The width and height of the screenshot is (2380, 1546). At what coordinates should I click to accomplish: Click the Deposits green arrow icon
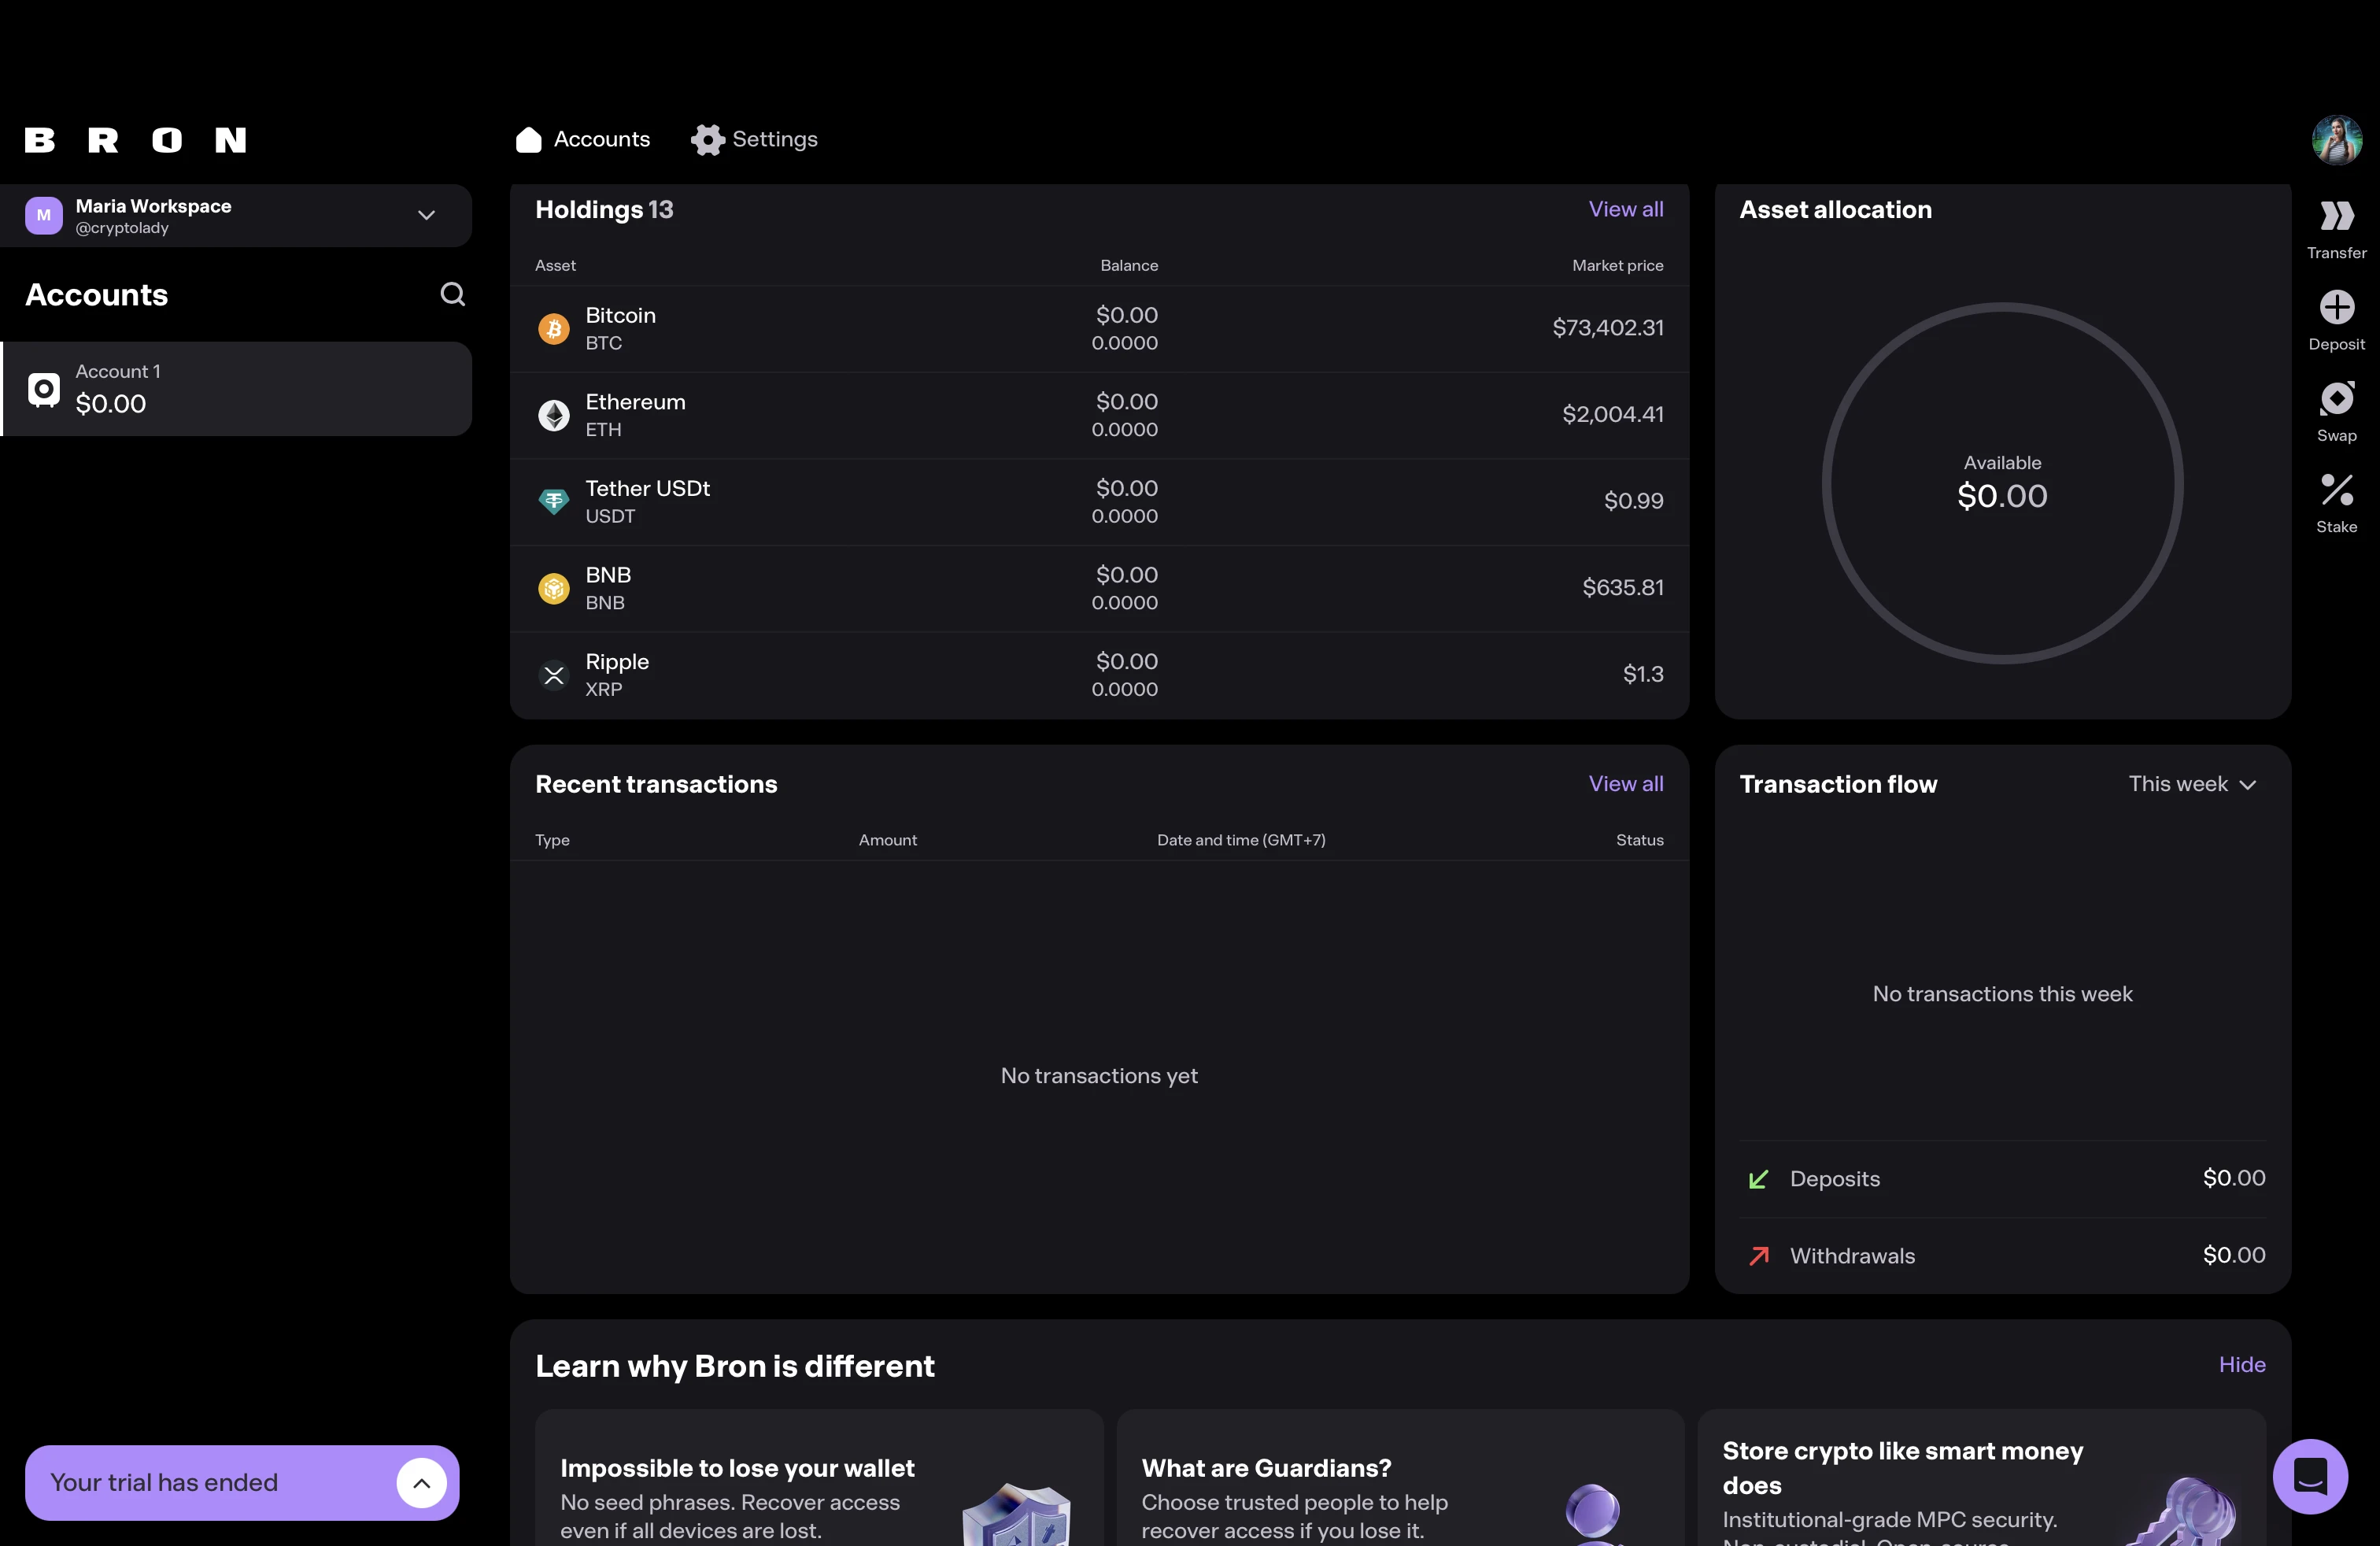1758,1179
